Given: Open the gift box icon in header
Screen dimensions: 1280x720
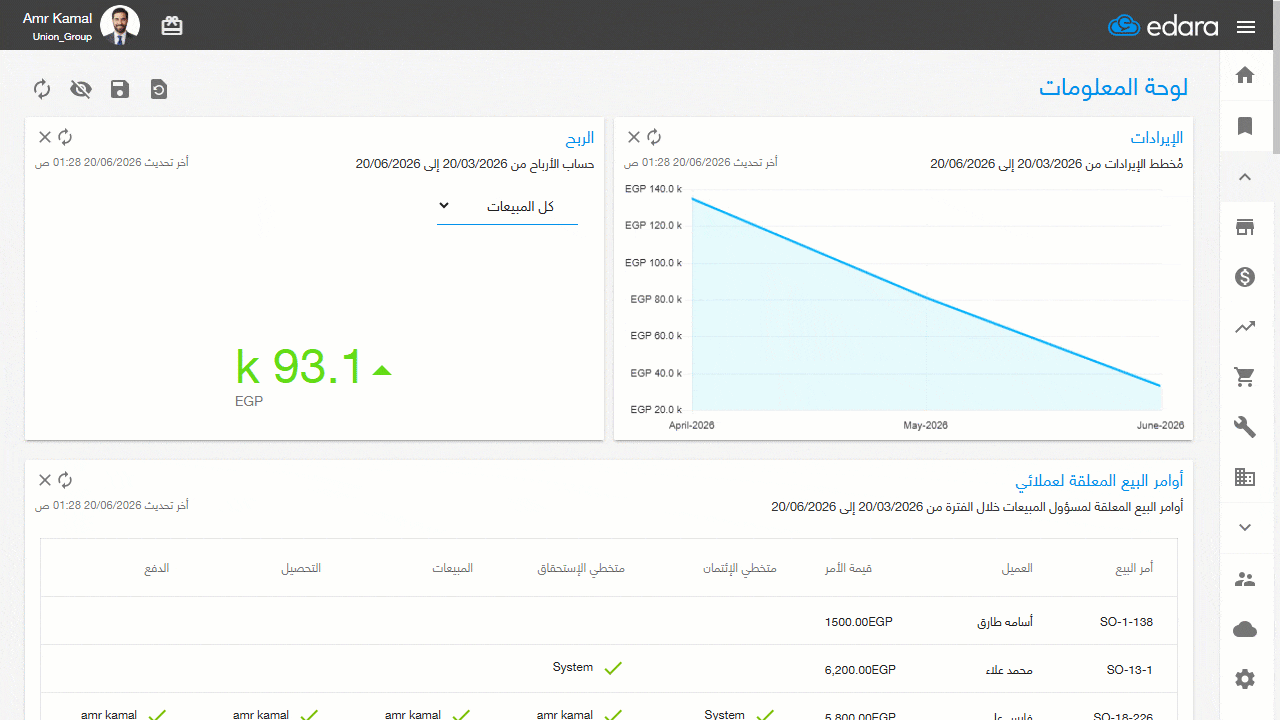Looking at the screenshot, I should point(172,26).
